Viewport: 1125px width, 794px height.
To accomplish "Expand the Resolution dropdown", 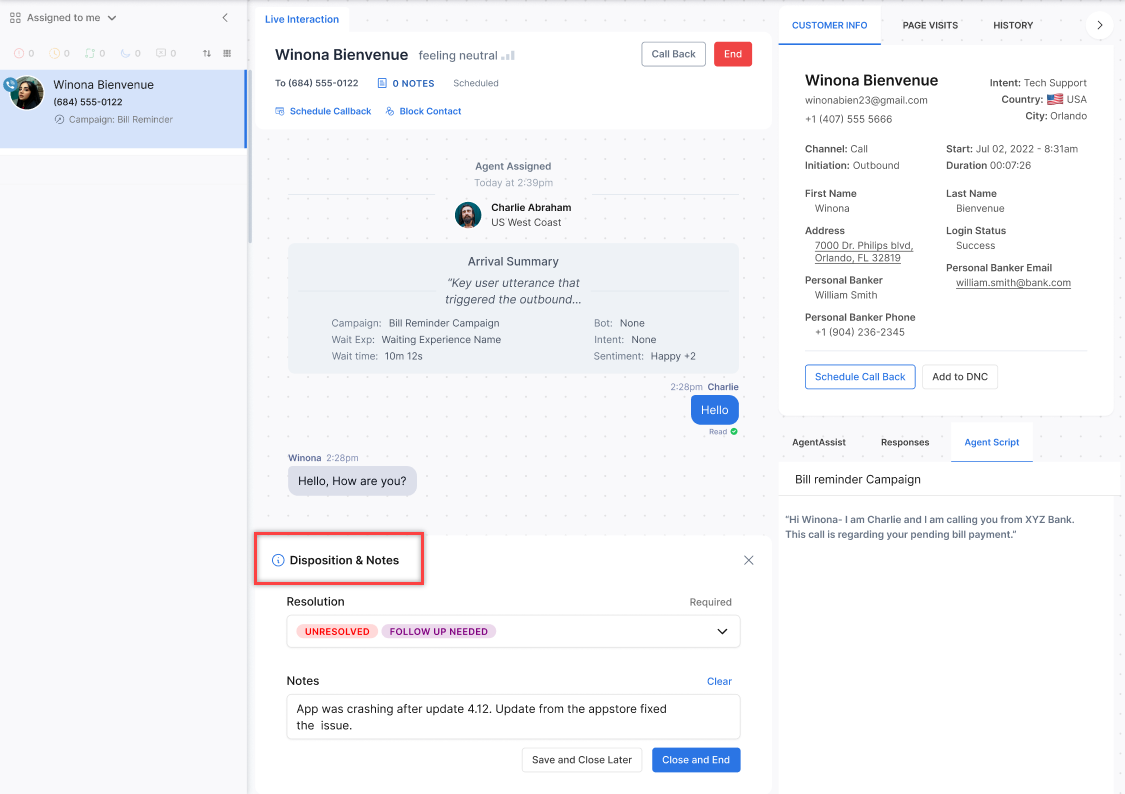I will (x=722, y=632).
